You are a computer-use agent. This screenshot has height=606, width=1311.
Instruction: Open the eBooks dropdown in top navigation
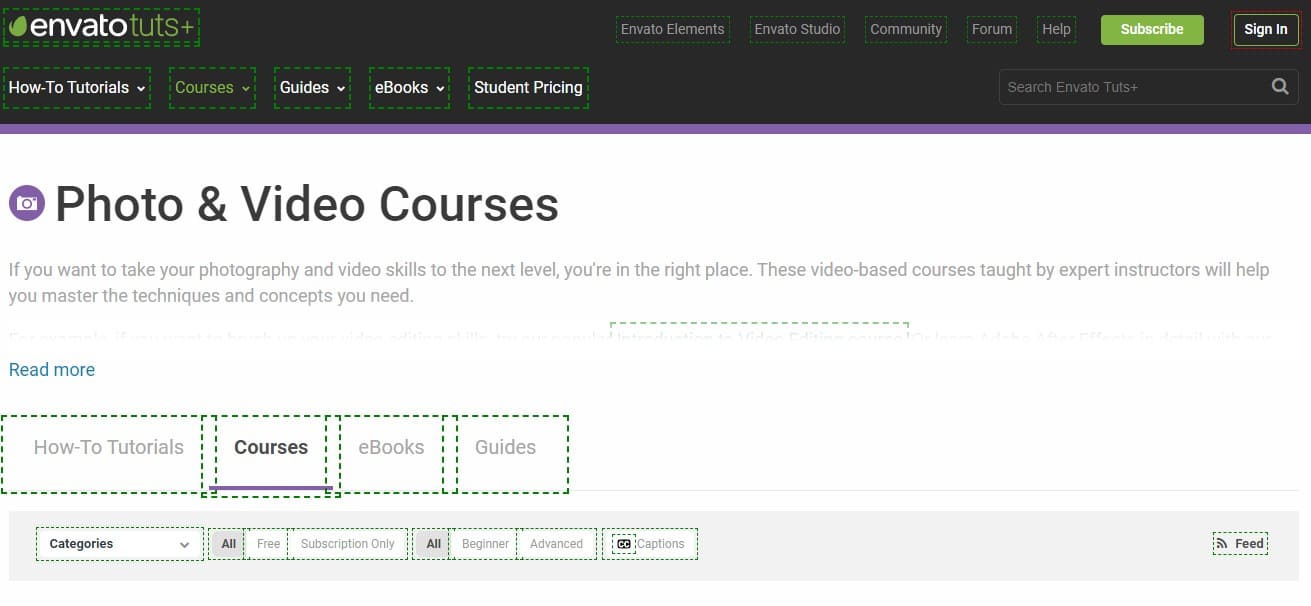(409, 88)
